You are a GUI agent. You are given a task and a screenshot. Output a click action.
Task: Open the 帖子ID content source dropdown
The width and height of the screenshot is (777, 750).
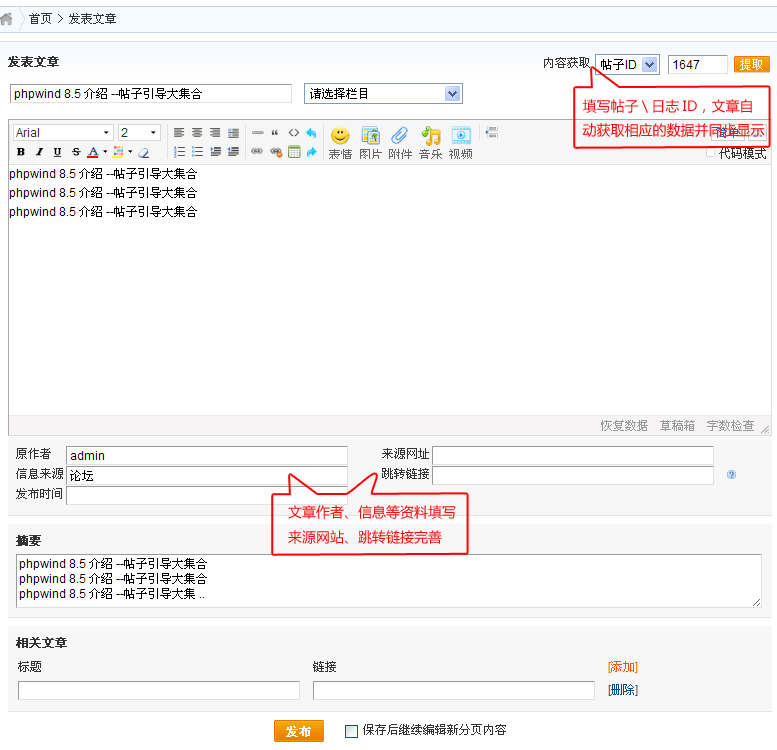(627, 64)
